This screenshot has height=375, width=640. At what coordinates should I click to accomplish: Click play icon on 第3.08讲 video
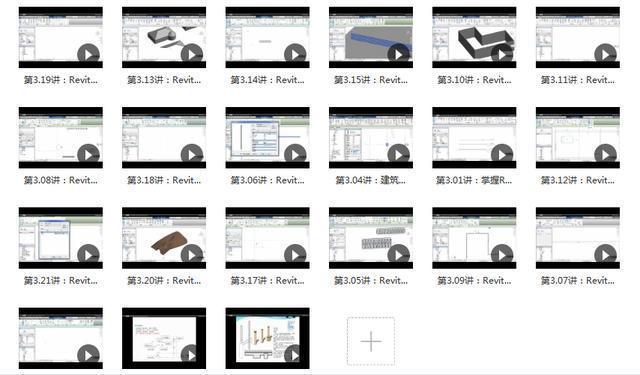[x=88, y=155]
